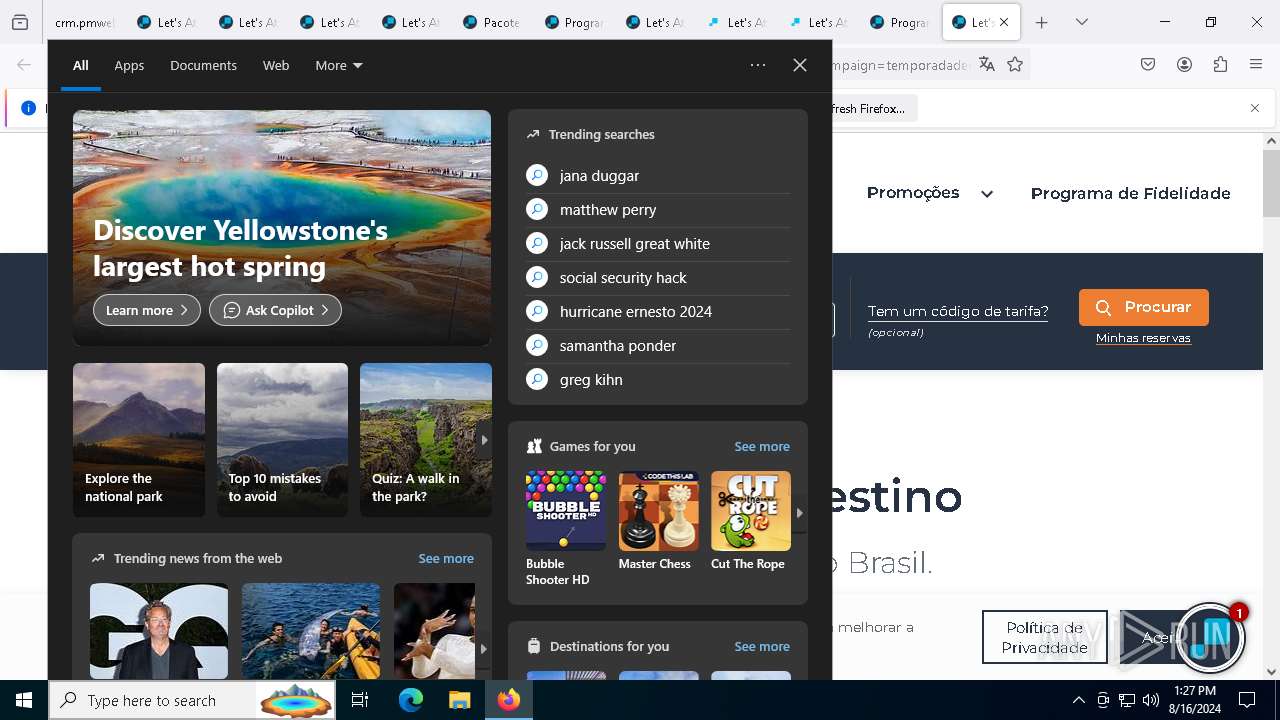Open Firefox extensions puzzle icon
This screenshot has height=720, width=1280.
(x=1220, y=64)
